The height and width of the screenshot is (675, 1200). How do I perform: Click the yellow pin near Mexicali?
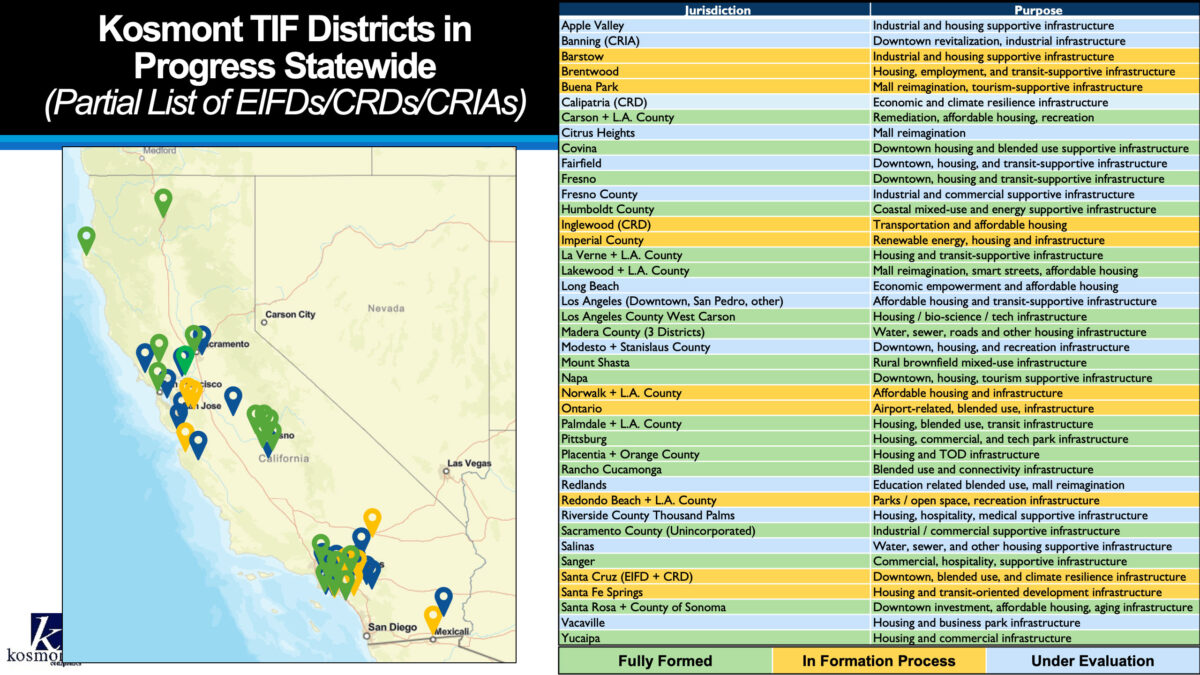[431, 614]
